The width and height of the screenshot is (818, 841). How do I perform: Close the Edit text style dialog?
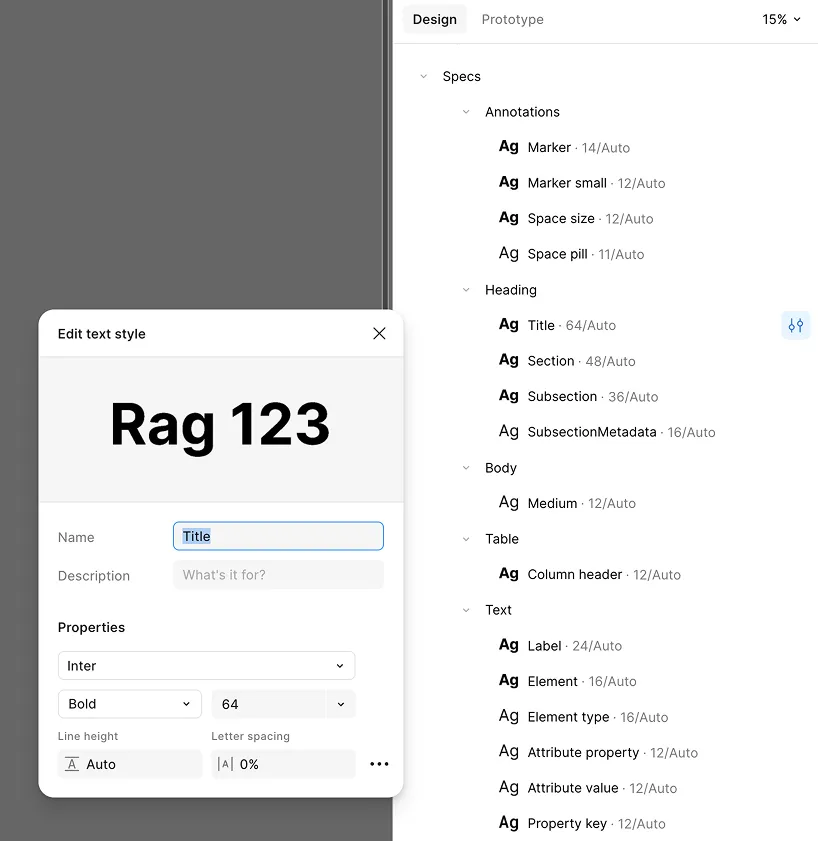pyautogui.click(x=379, y=334)
